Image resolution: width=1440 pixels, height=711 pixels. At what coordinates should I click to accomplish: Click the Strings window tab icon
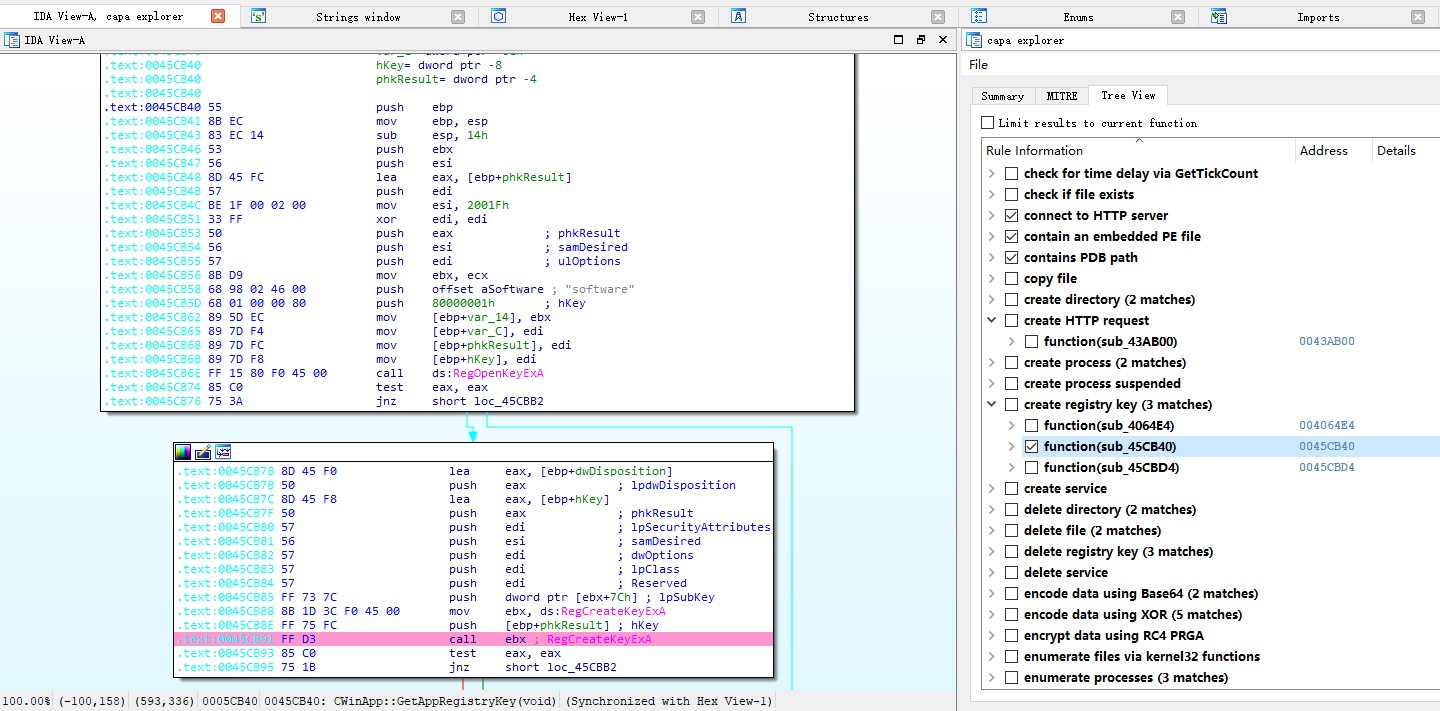pos(259,16)
